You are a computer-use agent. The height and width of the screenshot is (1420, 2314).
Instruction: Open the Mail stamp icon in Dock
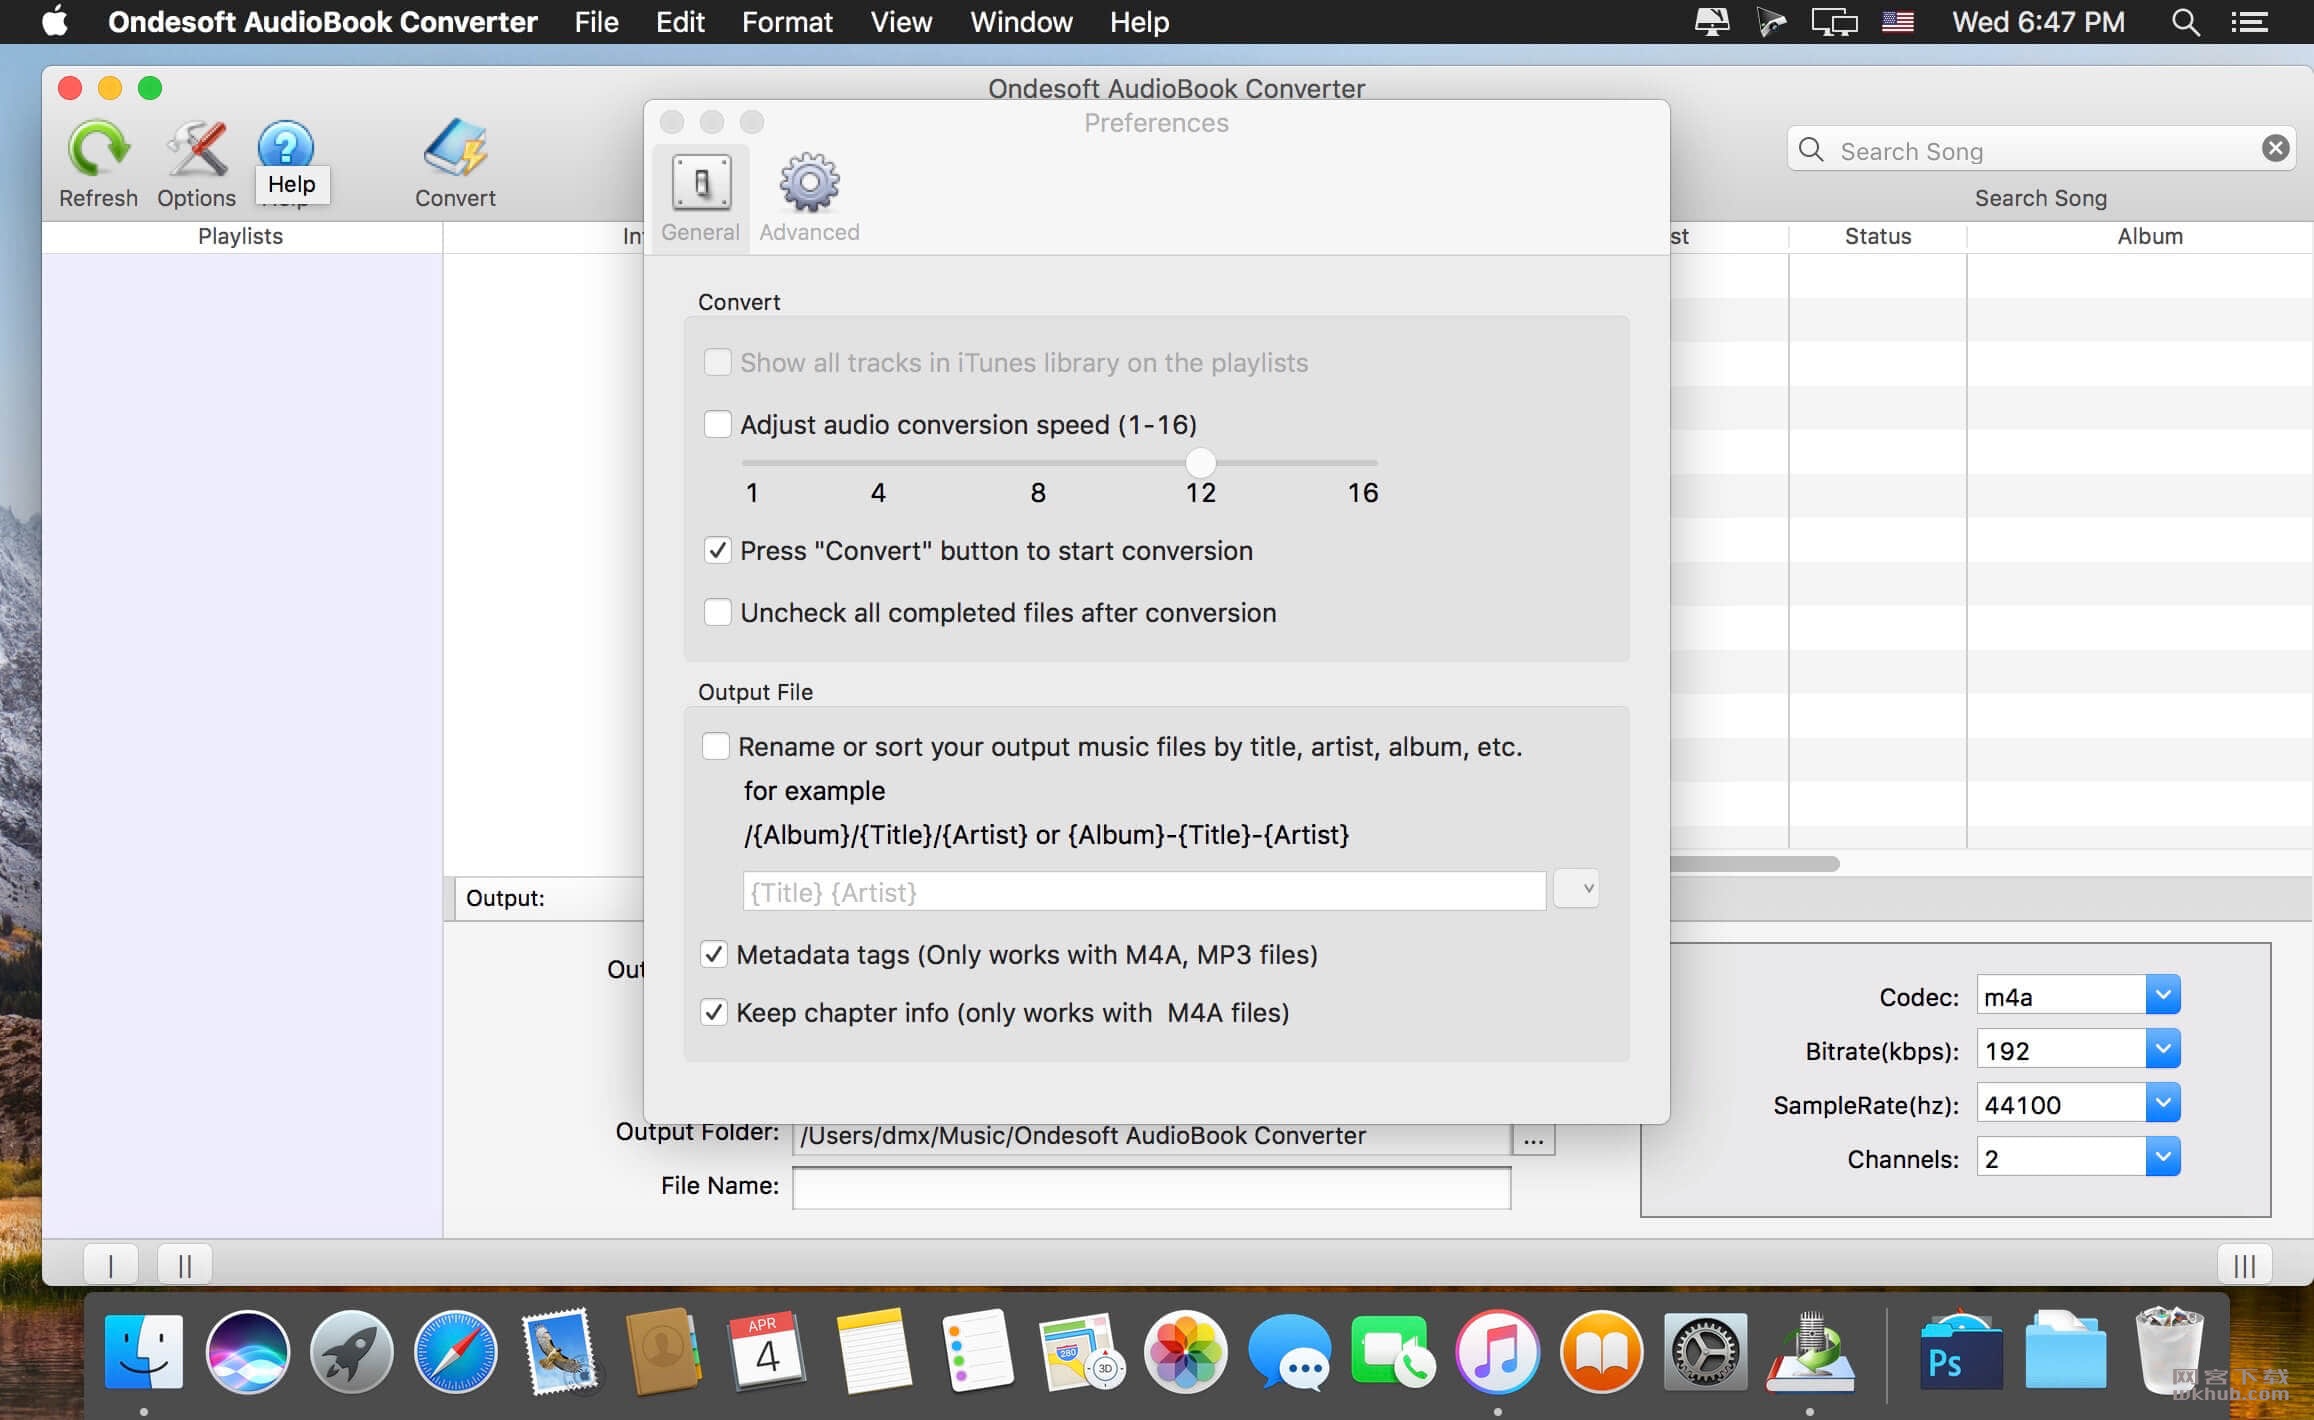560,1352
